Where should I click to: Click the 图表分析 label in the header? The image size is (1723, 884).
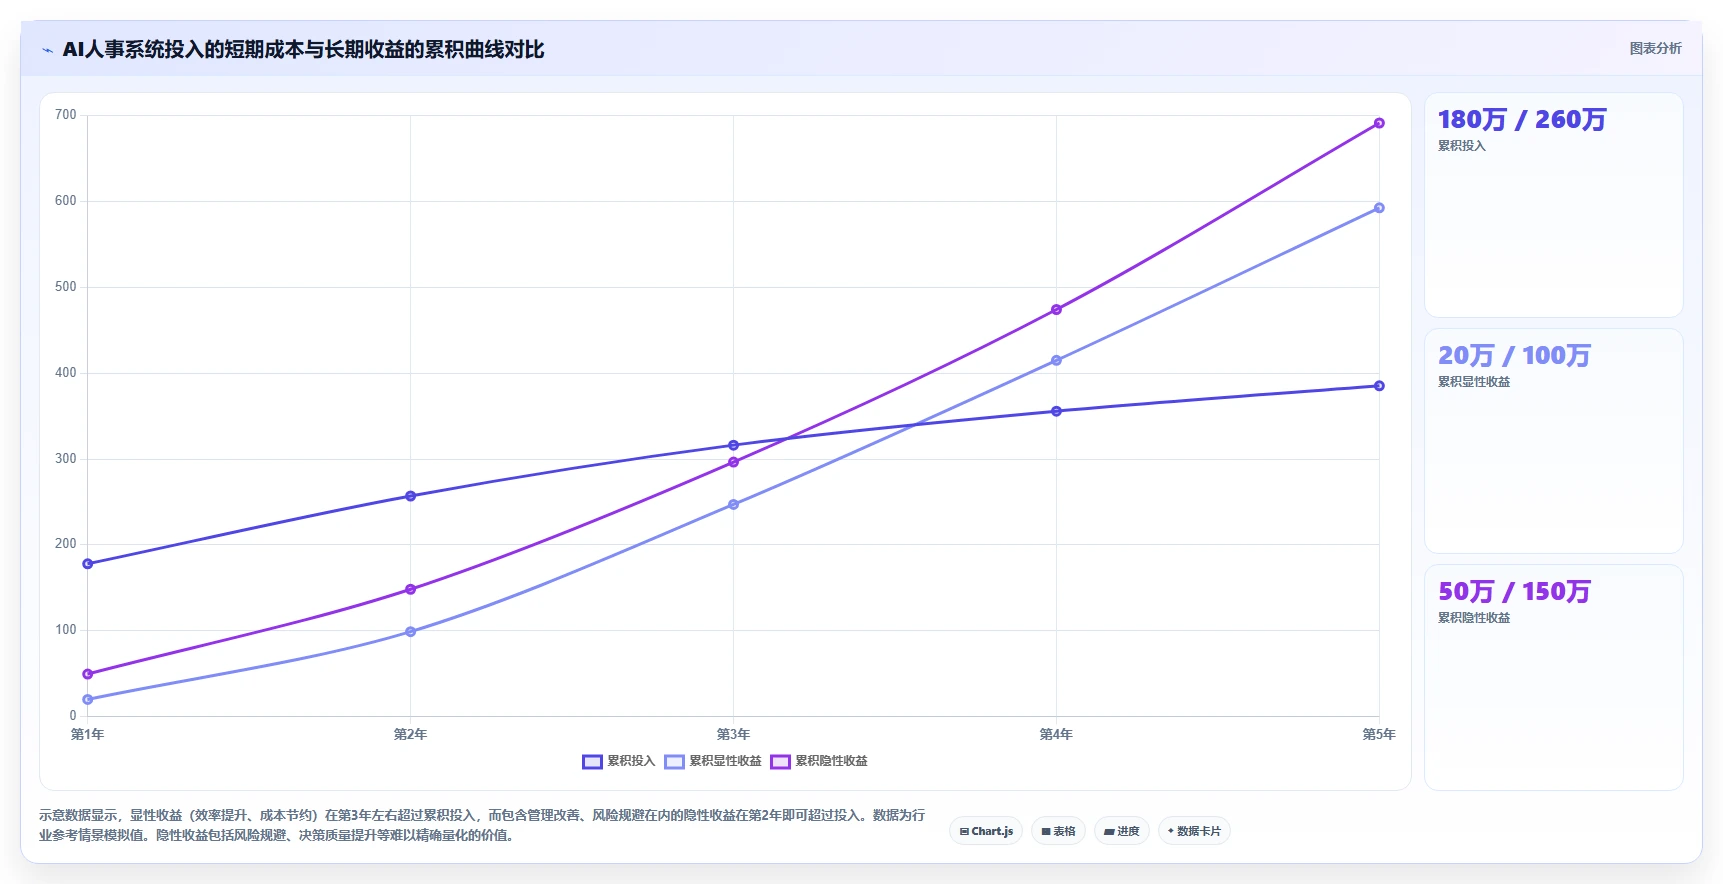pyautogui.click(x=1655, y=48)
